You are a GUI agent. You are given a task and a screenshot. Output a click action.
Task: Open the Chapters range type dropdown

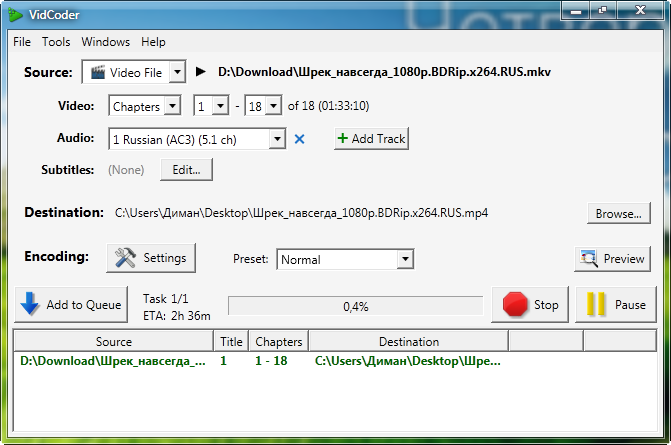pyautogui.click(x=171, y=106)
